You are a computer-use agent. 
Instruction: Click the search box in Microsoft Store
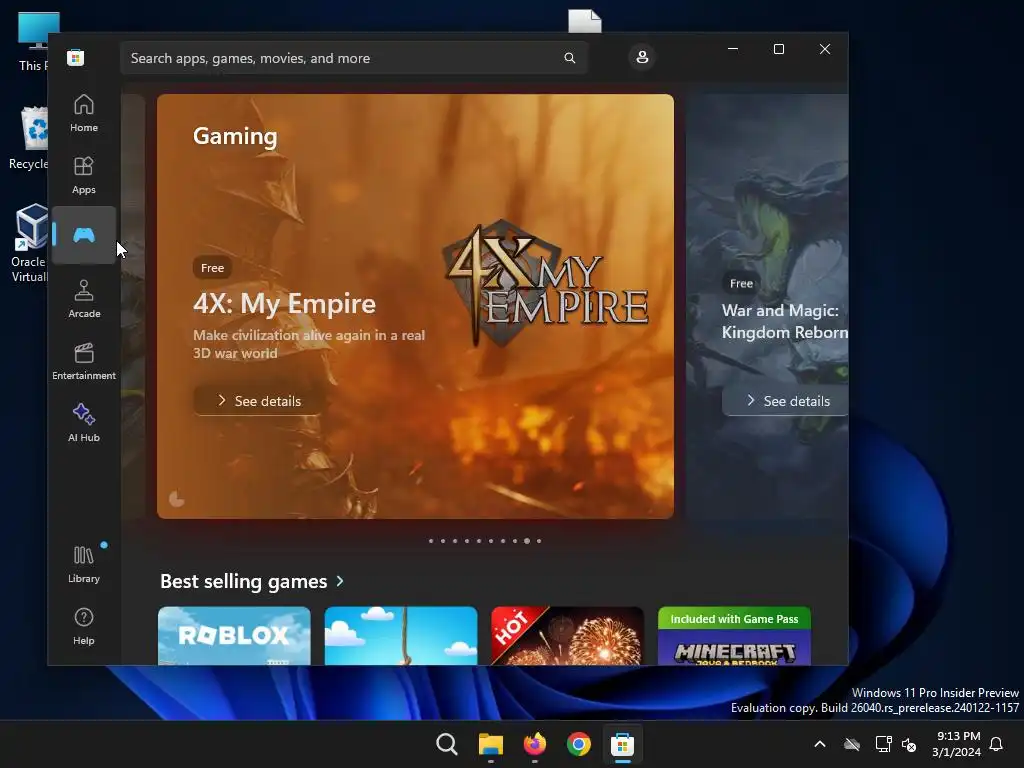tap(354, 58)
